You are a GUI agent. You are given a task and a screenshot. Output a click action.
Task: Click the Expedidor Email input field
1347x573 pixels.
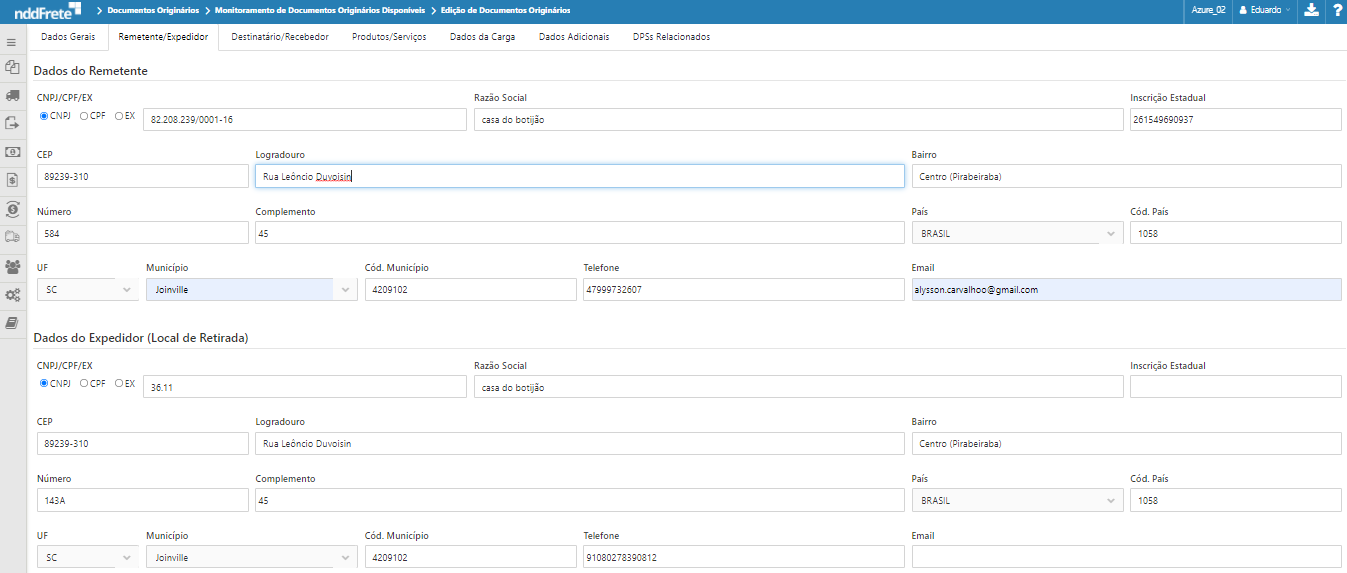click(1126, 557)
